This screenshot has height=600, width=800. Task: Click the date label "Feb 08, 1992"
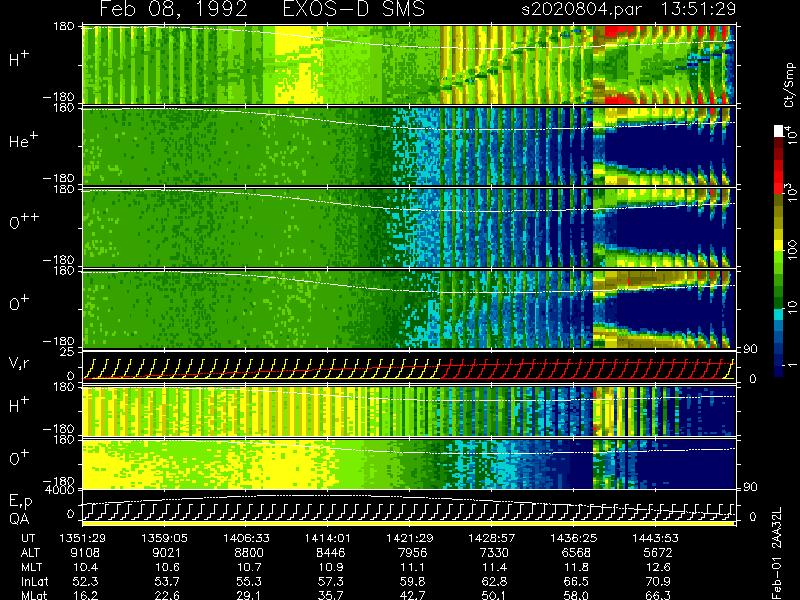click(x=173, y=9)
